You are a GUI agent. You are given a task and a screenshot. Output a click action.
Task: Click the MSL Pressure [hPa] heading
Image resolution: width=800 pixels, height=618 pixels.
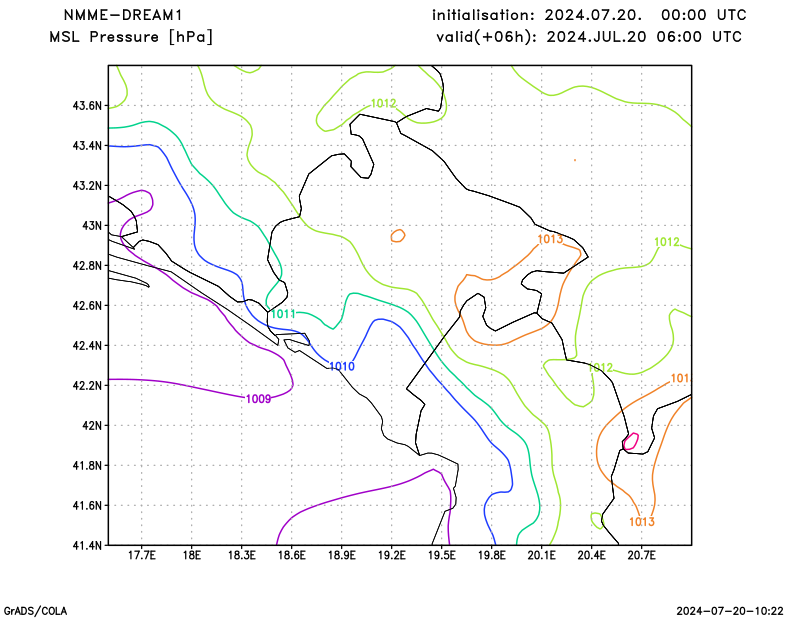[131, 37]
